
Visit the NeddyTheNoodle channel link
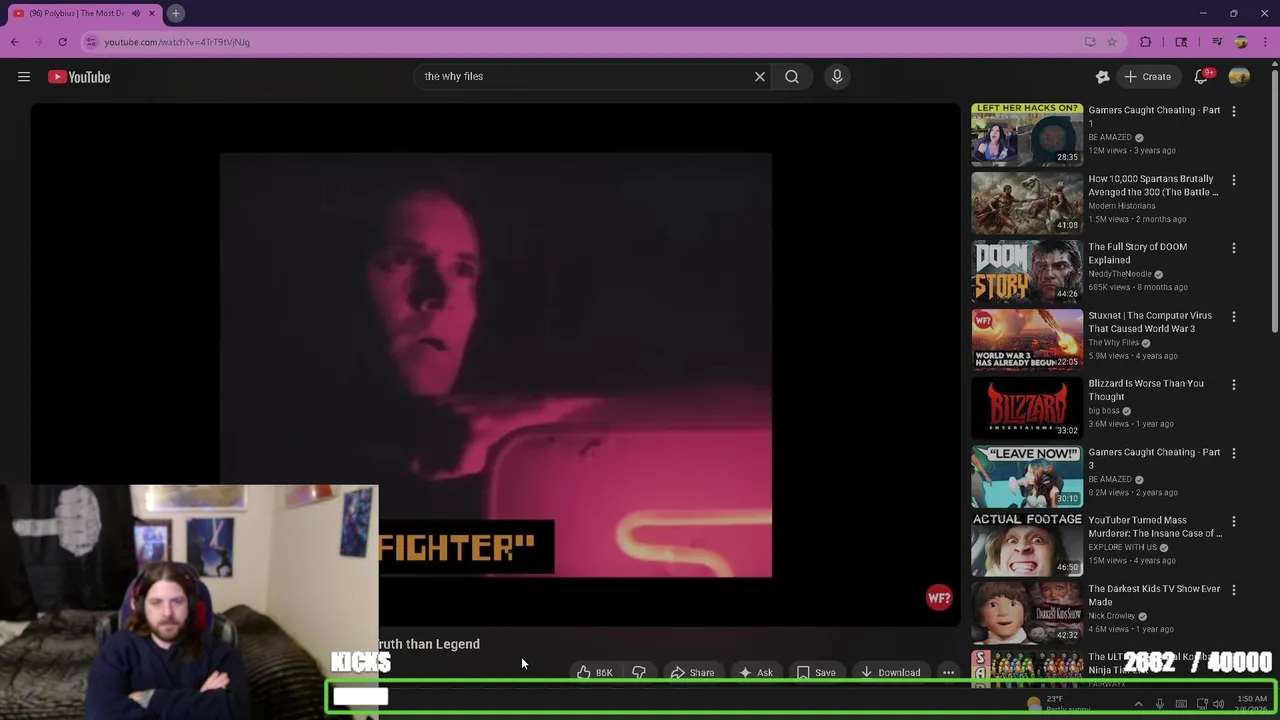[1120, 274]
